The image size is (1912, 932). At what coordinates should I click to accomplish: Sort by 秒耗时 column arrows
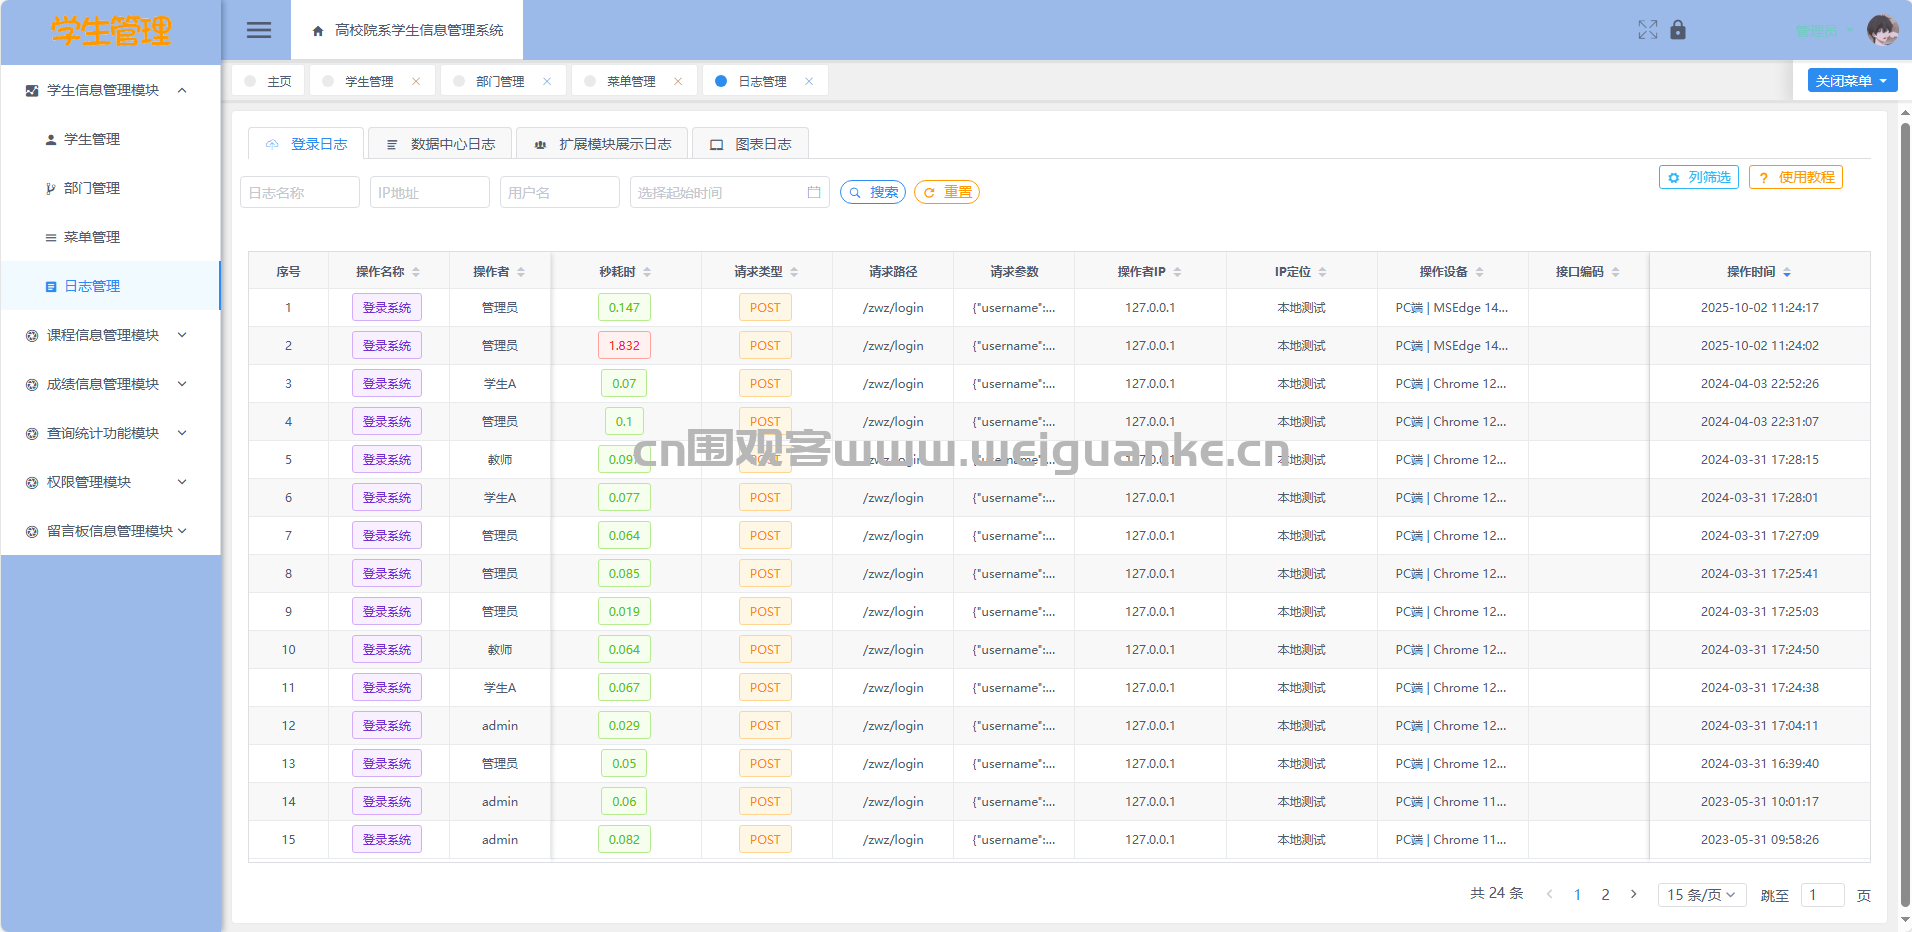(x=647, y=272)
